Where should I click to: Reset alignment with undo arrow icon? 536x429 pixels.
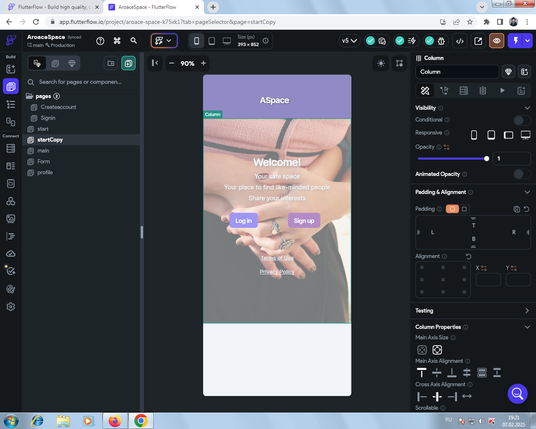(x=468, y=256)
